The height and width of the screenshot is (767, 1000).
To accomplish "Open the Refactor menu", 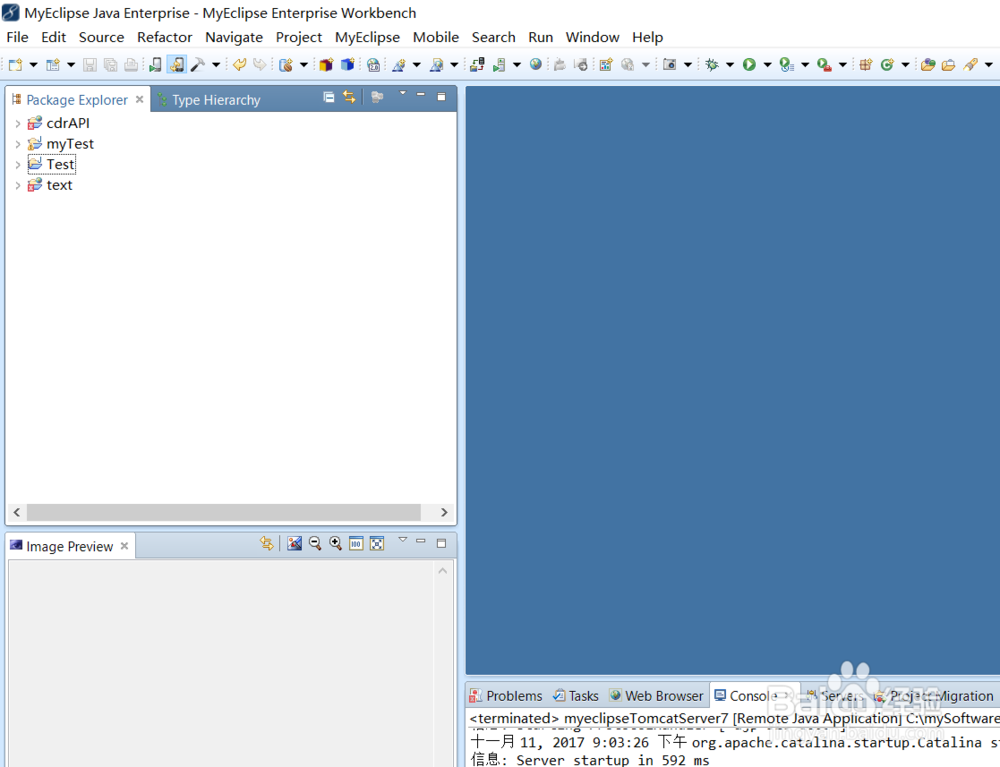I will point(165,37).
